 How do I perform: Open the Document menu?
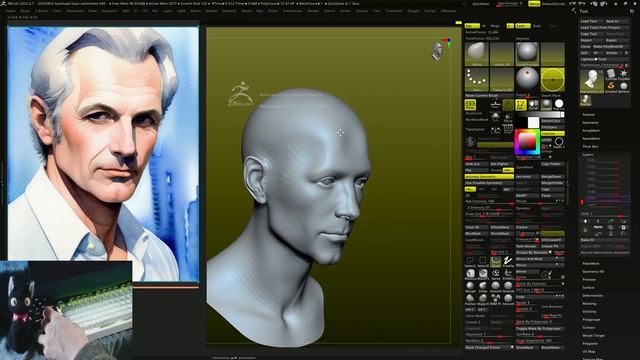coord(75,11)
